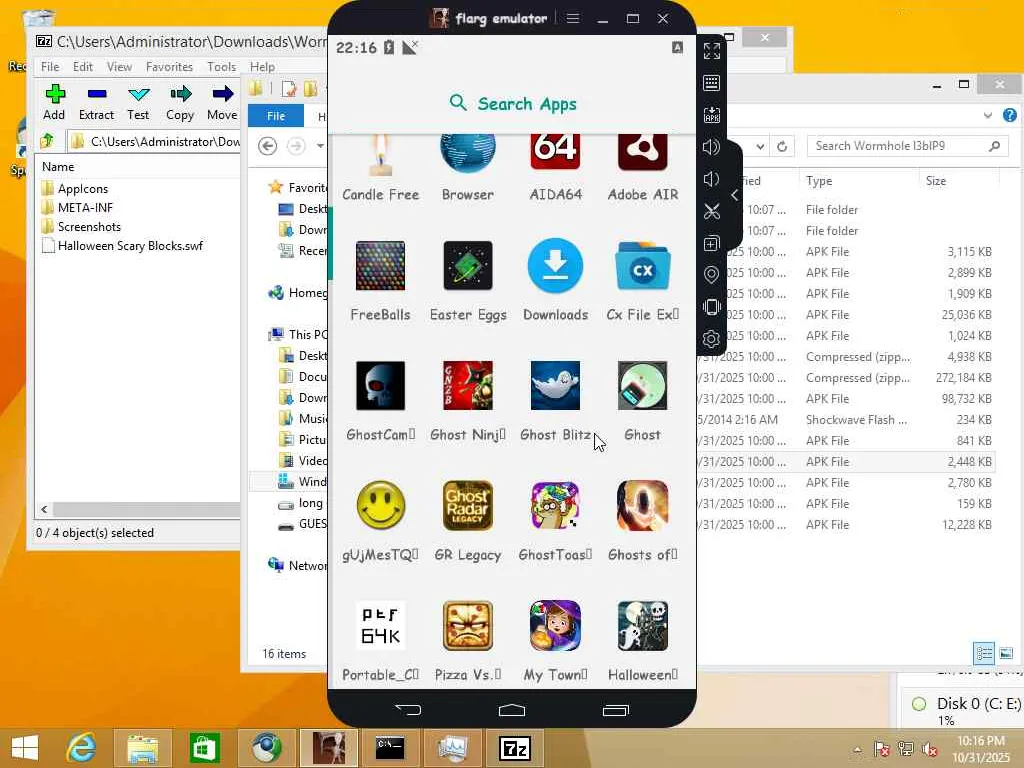Open the File tab in Explorer ribbon

click(x=276, y=116)
